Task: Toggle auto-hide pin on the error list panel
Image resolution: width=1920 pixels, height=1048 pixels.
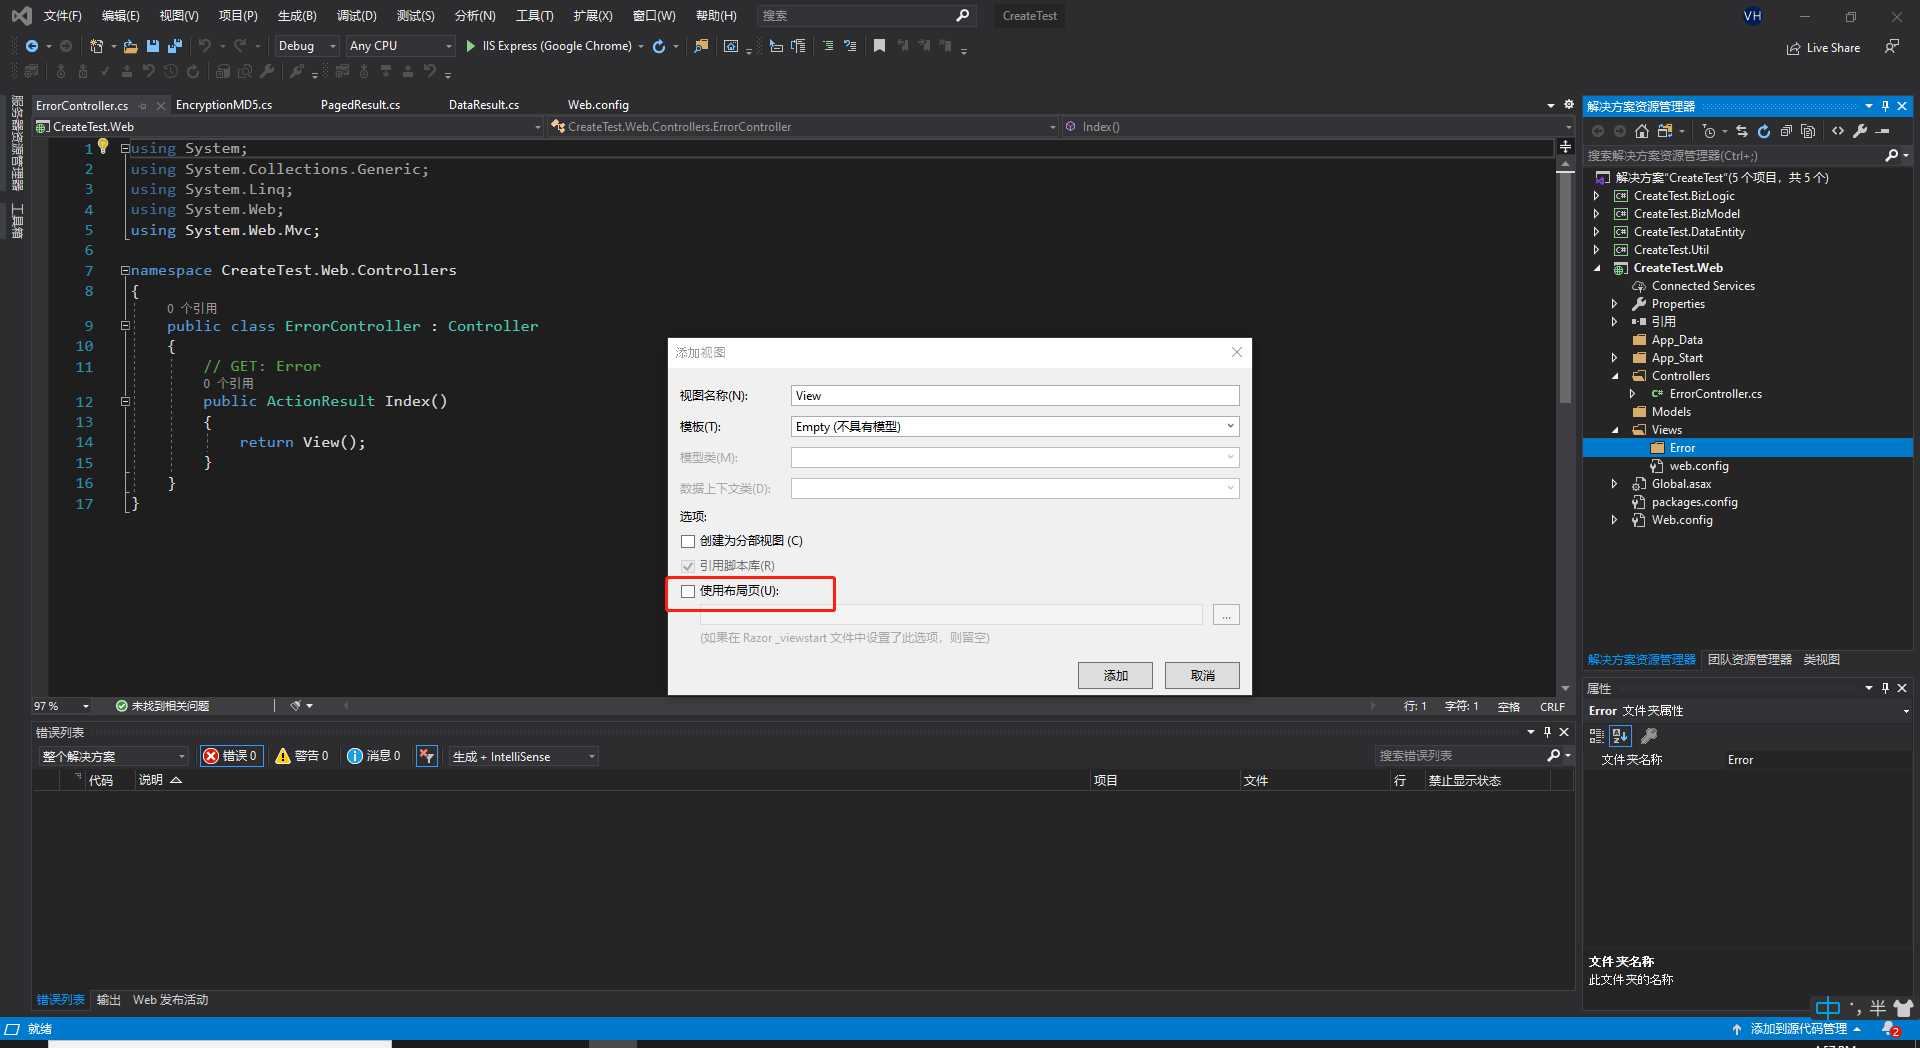Action: (1548, 732)
